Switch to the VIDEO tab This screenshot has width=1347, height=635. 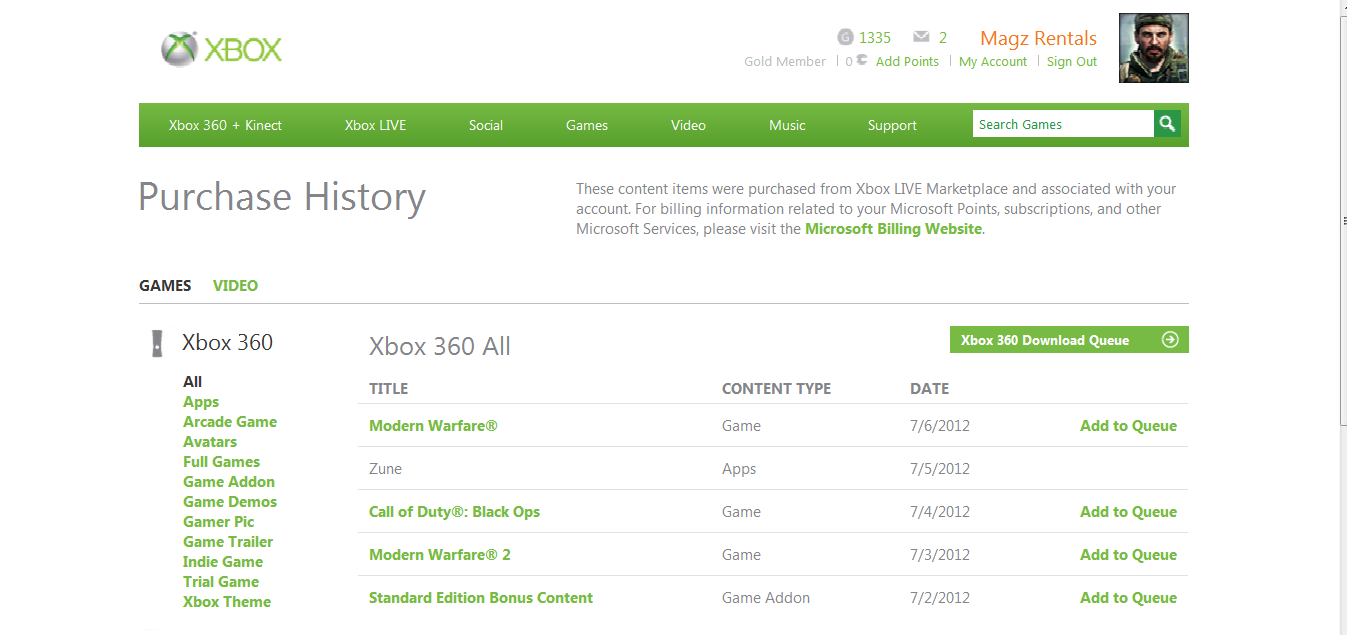(x=235, y=286)
